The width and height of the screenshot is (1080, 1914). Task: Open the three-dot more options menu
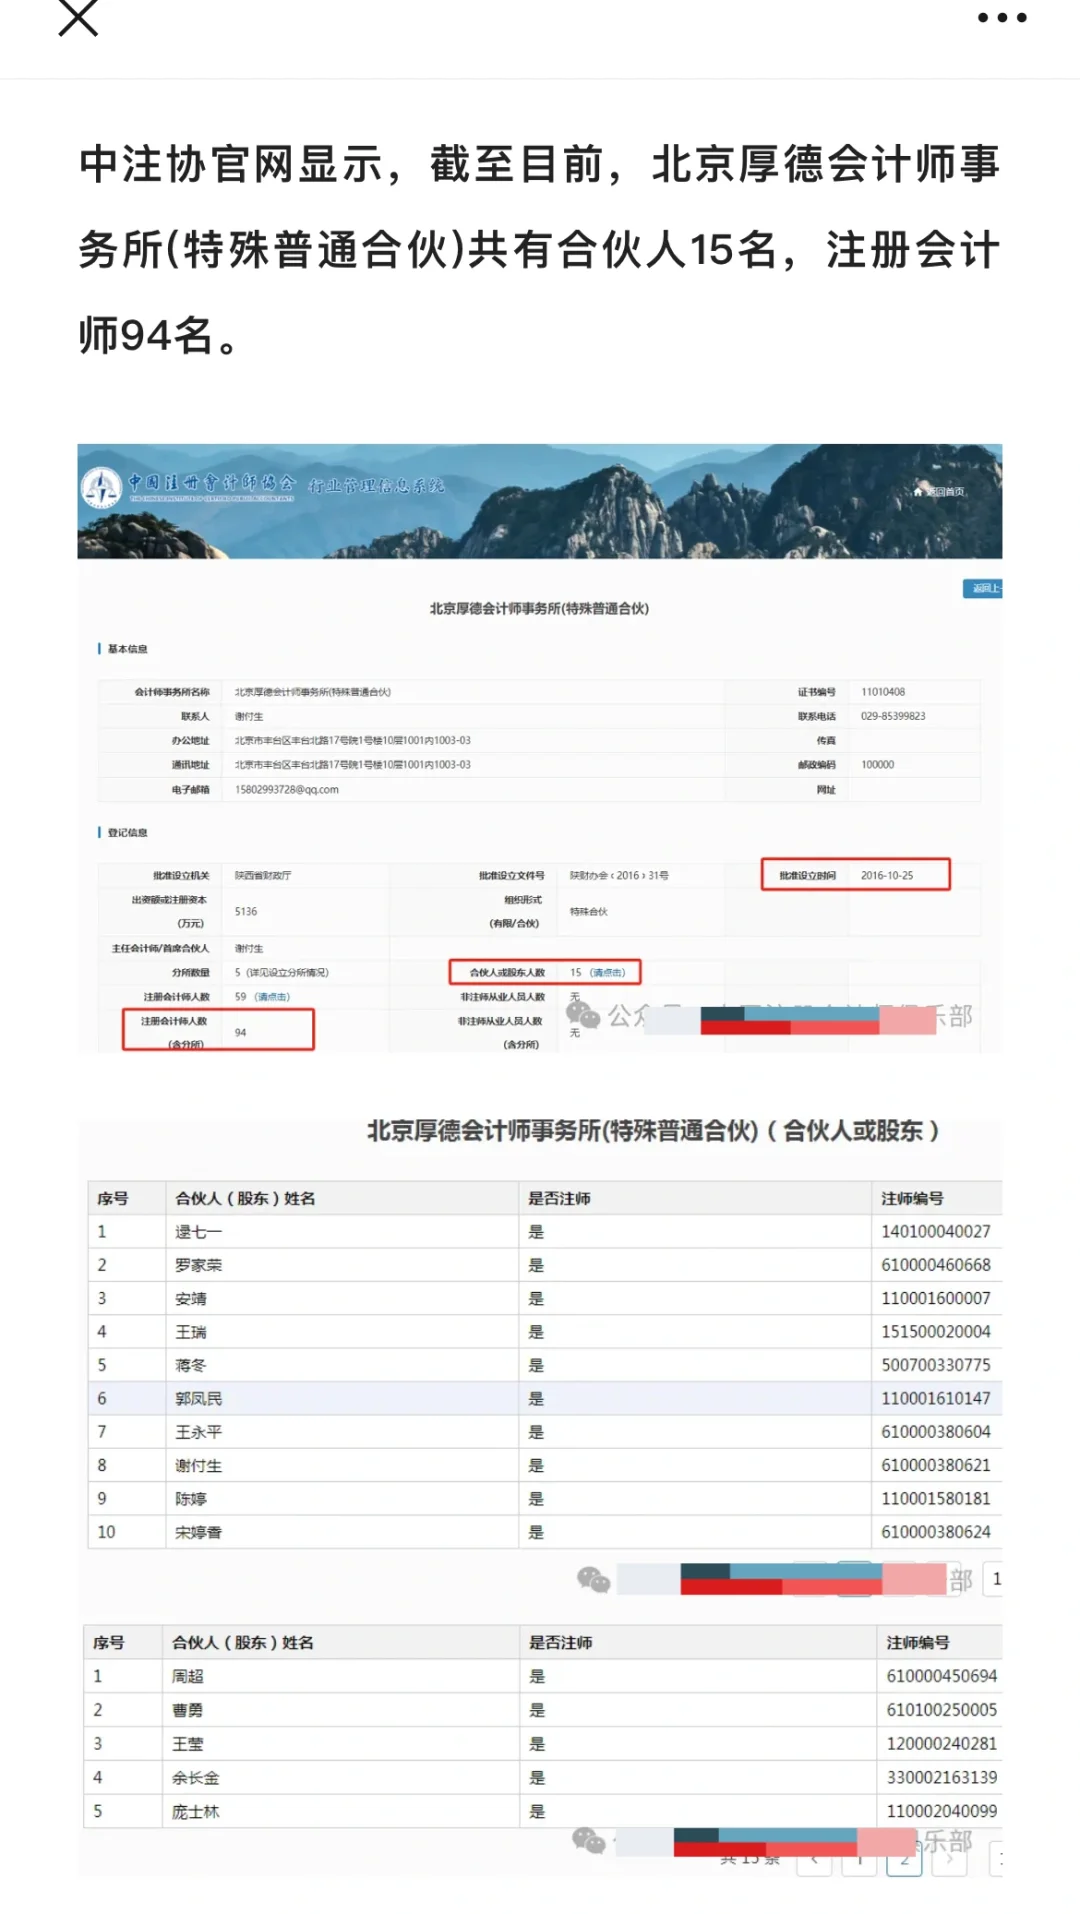tap(1002, 17)
